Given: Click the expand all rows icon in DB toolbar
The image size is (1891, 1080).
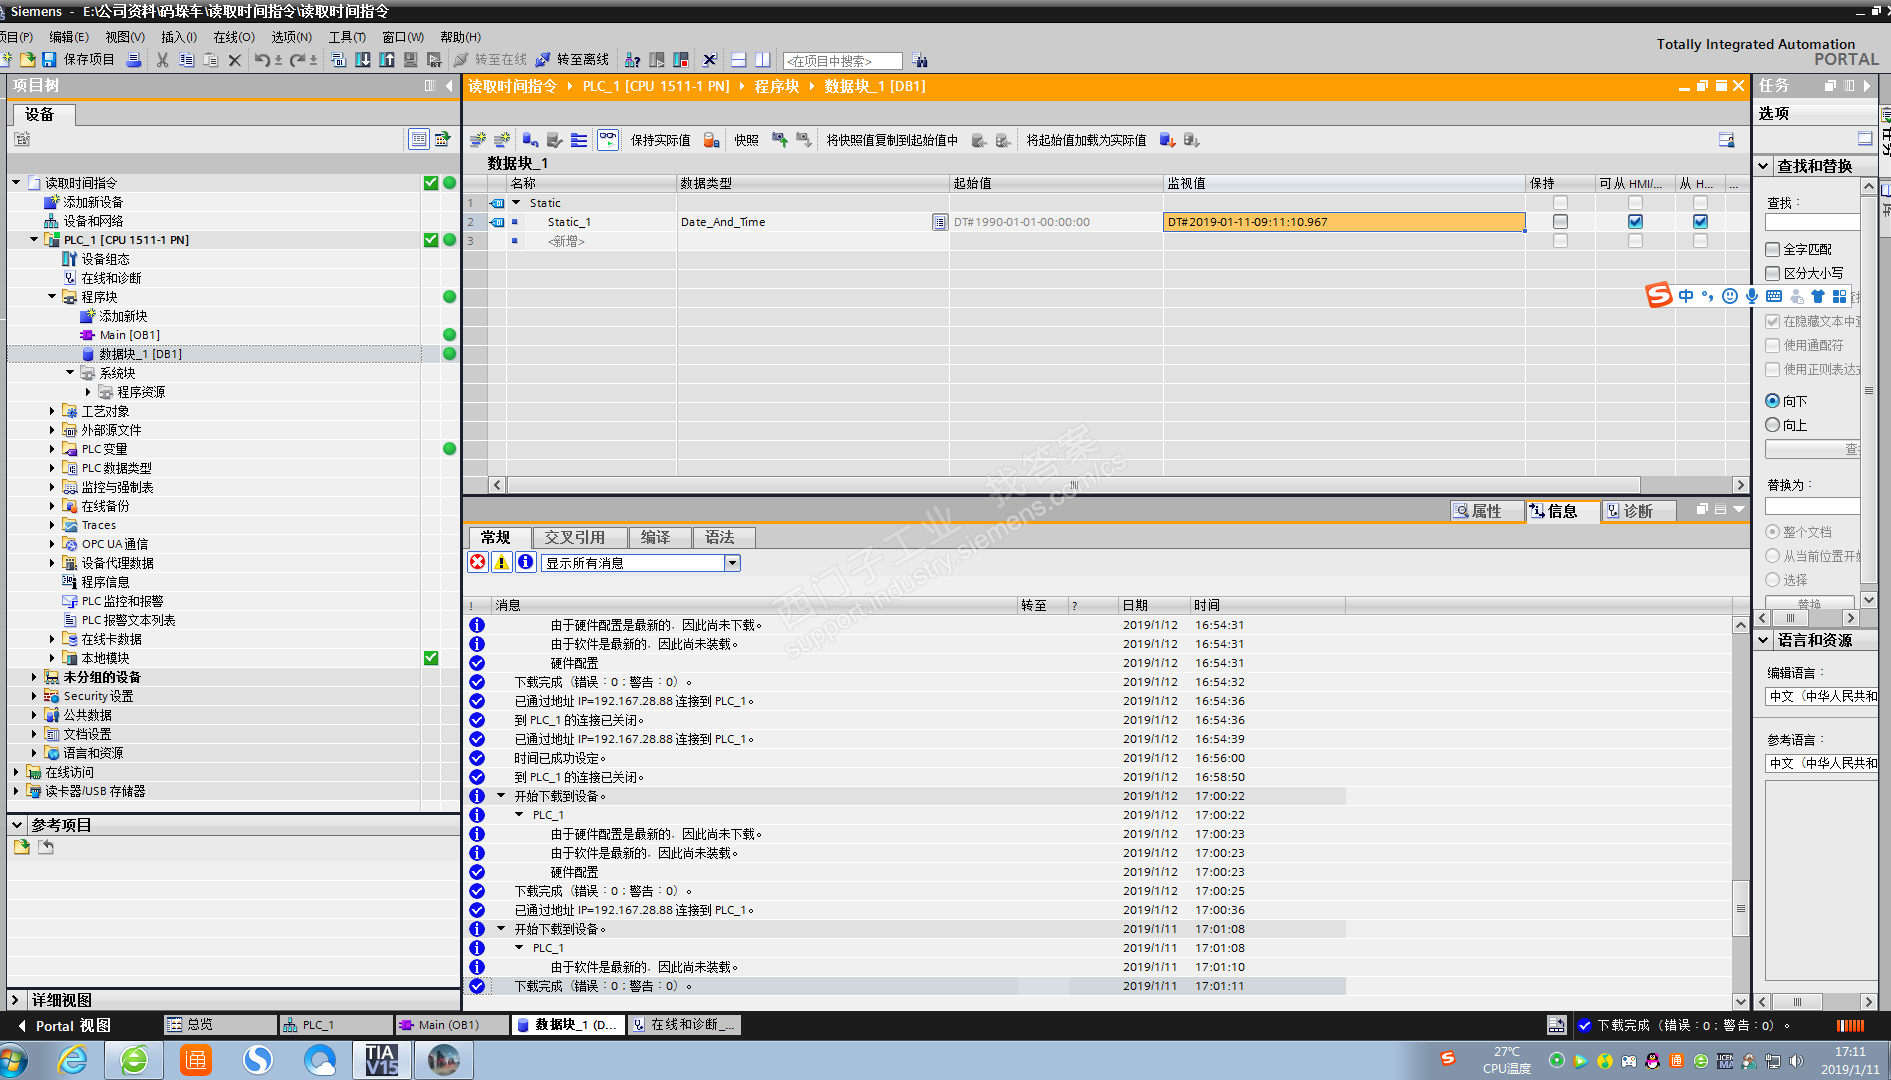Looking at the screenshot, I should [x=579, y=140].
